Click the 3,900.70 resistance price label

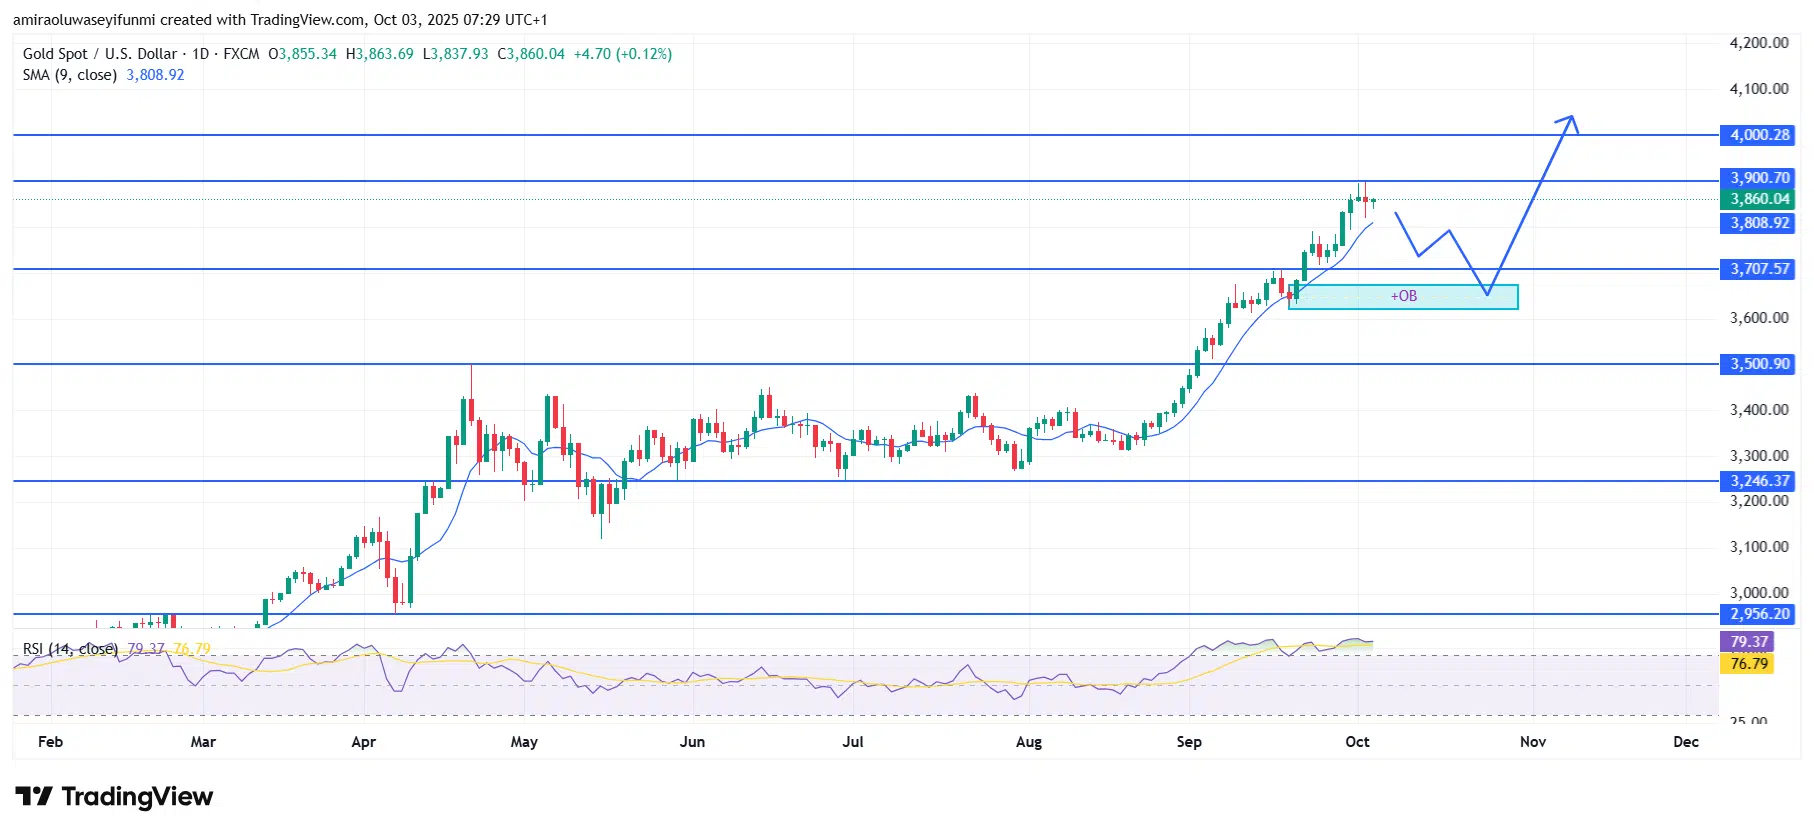tap(1759, 178)
